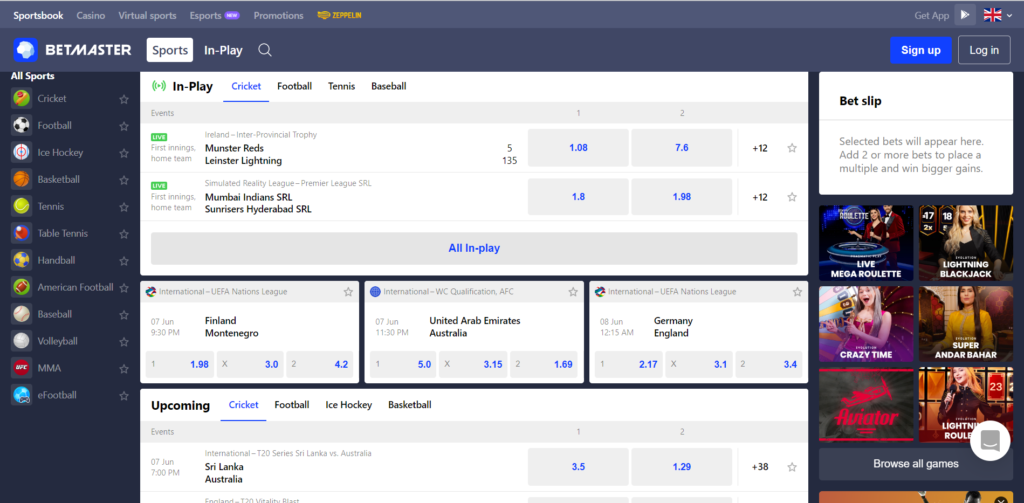1024x503 pixels.
Task: Star the Mumbai Indians SRL match
Action: (x=792, y=197)
